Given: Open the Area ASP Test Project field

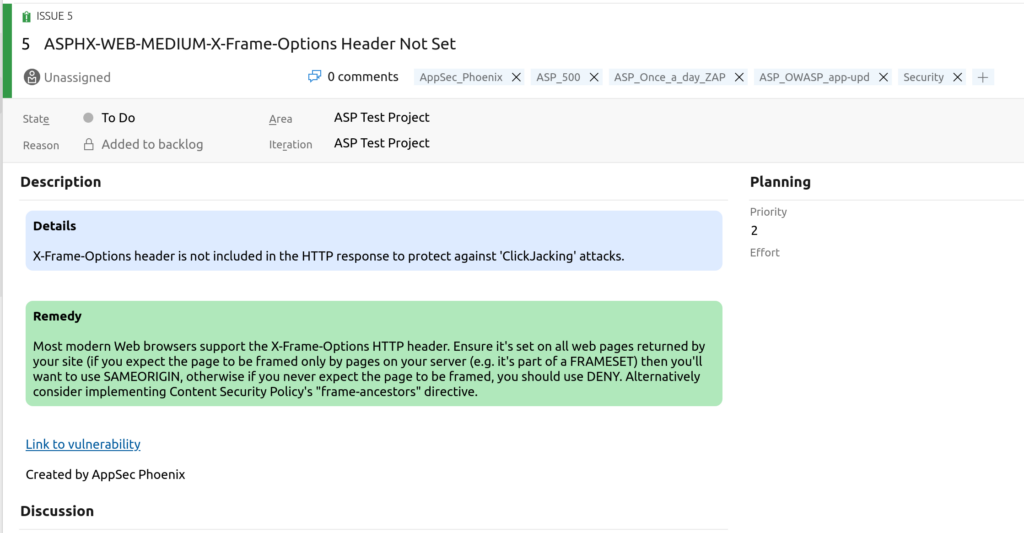Looking at the screenshot, I should (381, 118).
